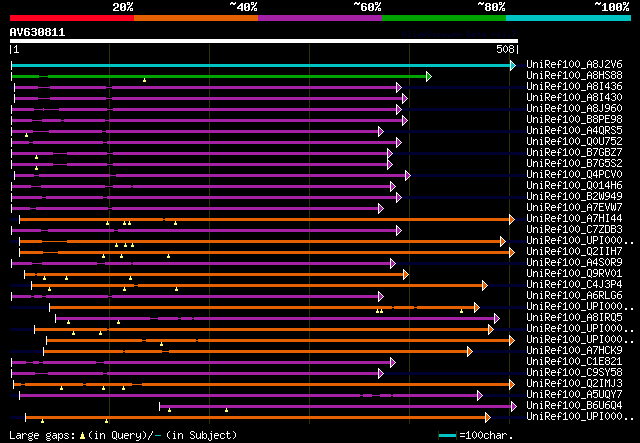
Task: Open the UniRef100_B8PE98 subject label
Action: (x=574, y=120)
